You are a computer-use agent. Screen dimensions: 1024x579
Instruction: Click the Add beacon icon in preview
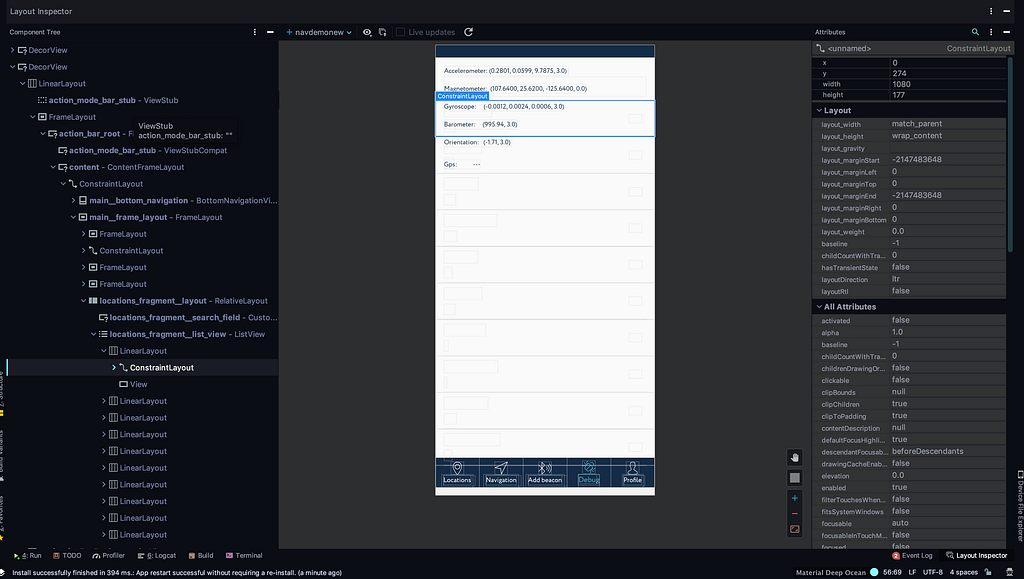point(545,467)
